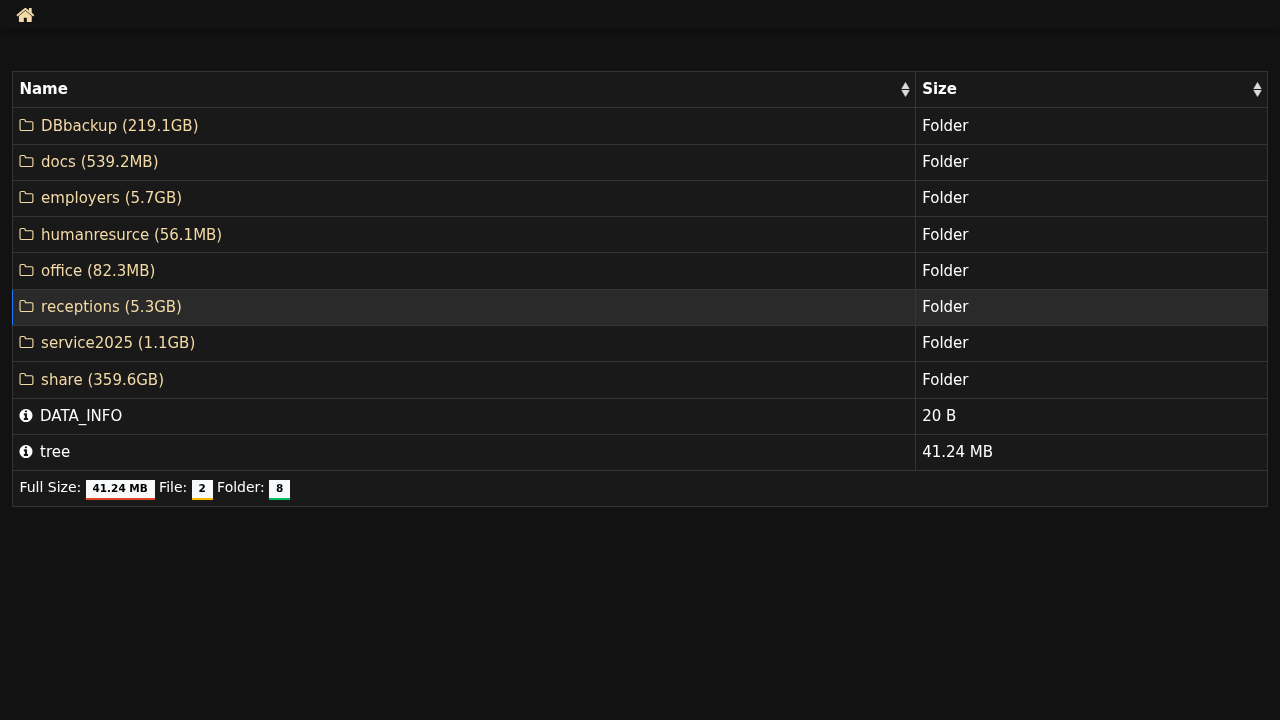
Task: Click the folder icon next to humanresurce
Action: [x=27, y=235]
